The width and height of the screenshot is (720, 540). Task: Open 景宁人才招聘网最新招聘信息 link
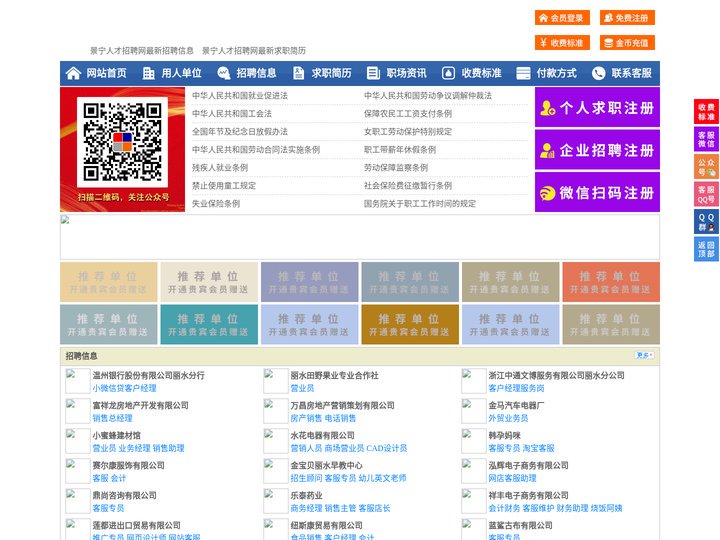click(x=141, y=51)
